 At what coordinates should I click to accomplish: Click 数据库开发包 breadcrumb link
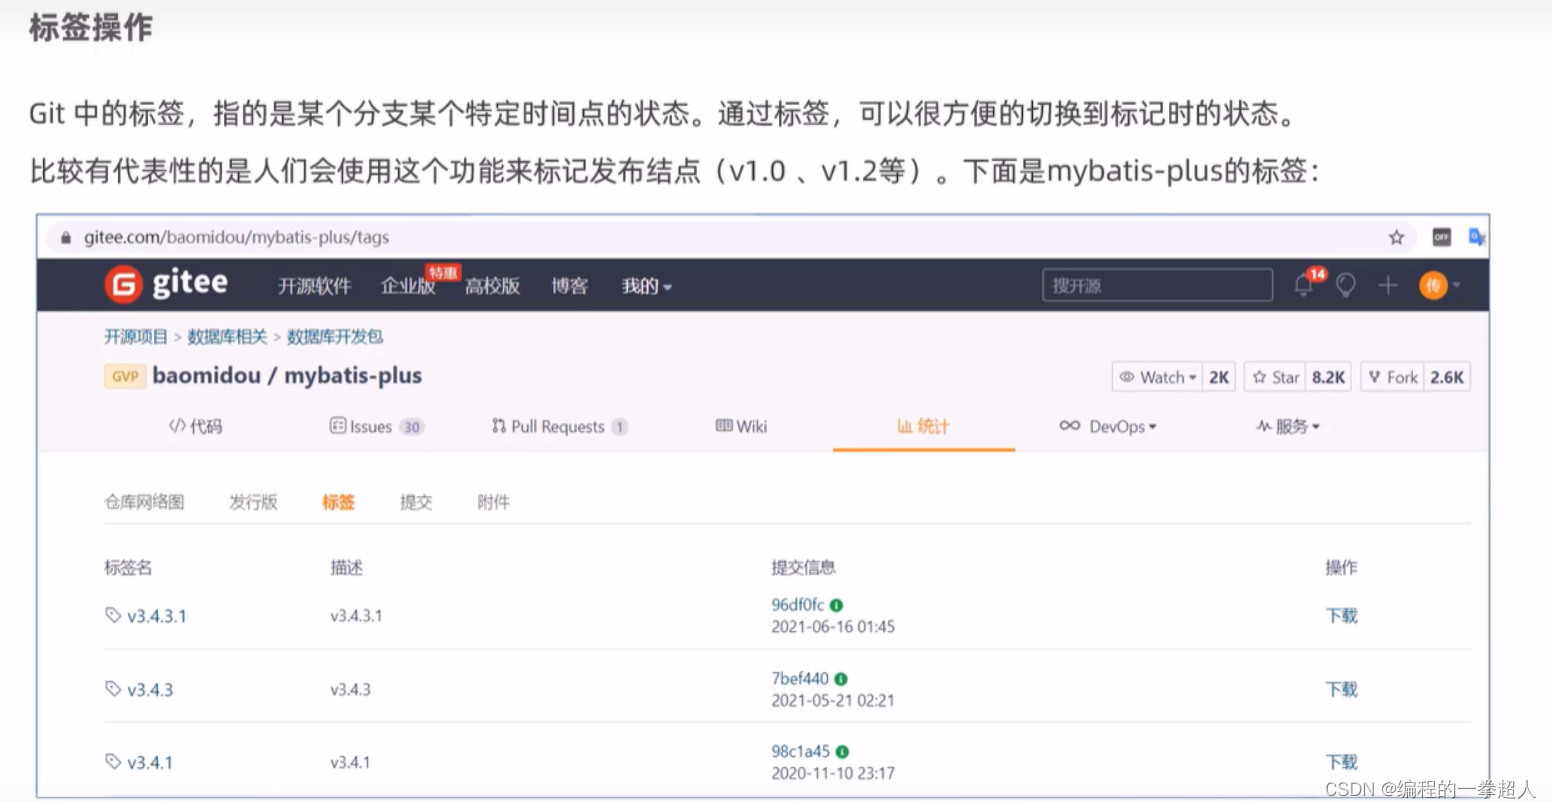335,337
